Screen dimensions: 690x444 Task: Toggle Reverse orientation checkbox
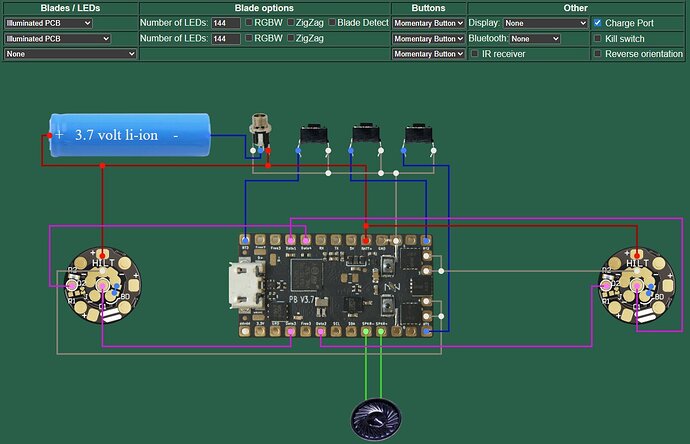(597, 53)
